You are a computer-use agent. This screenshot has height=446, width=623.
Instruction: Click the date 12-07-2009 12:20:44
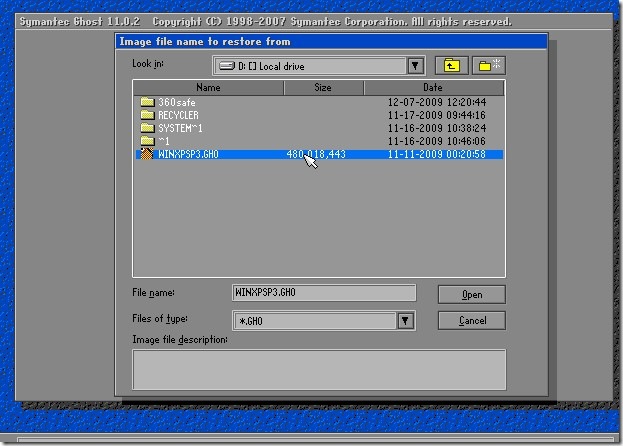coord(437,102)
